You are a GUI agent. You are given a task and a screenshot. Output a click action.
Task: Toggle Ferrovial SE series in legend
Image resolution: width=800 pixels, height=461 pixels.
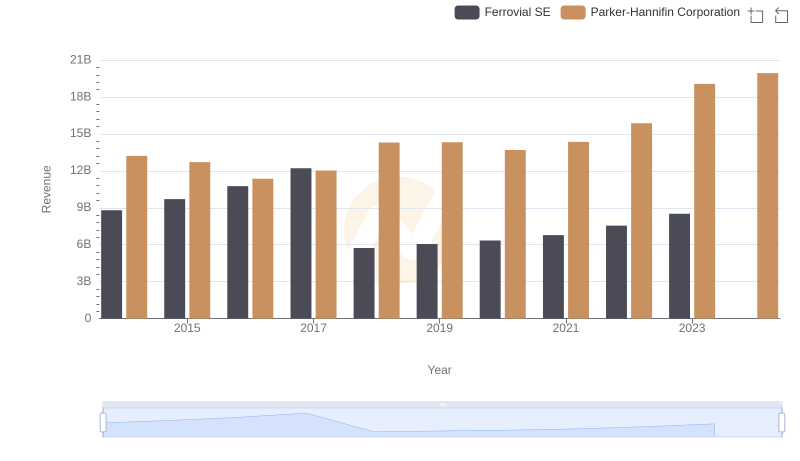[502, 12]
